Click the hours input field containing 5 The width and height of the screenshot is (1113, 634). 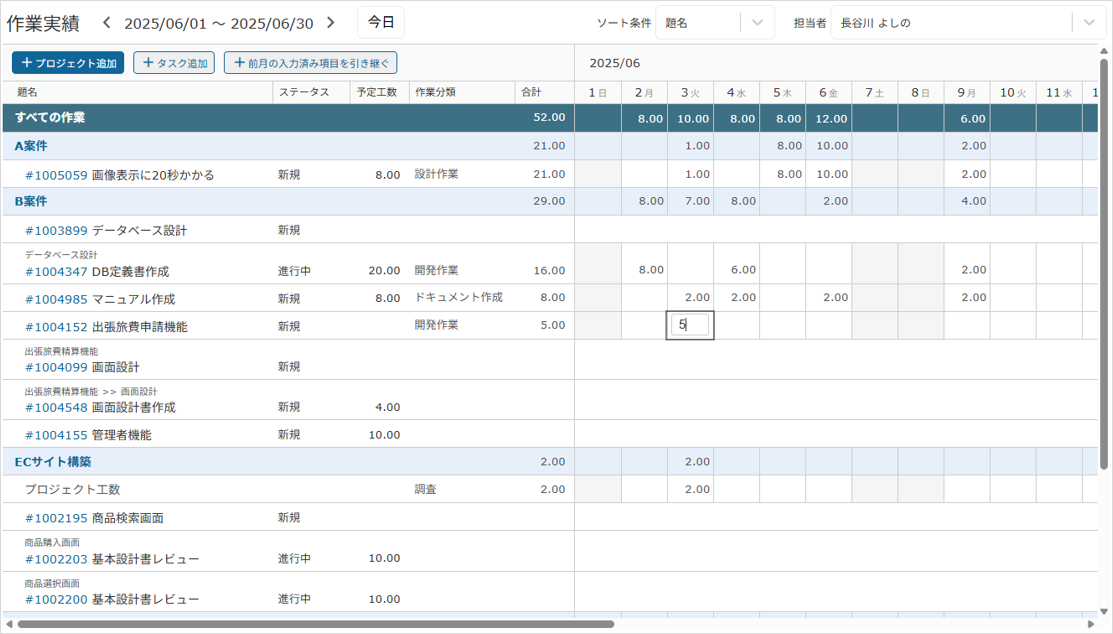click(690, 325)
